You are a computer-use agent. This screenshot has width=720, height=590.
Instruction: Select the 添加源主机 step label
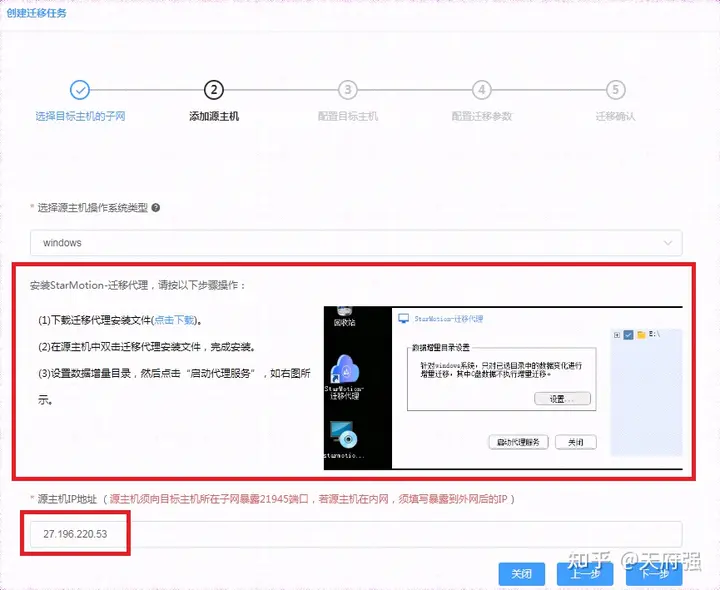[214, 116]
